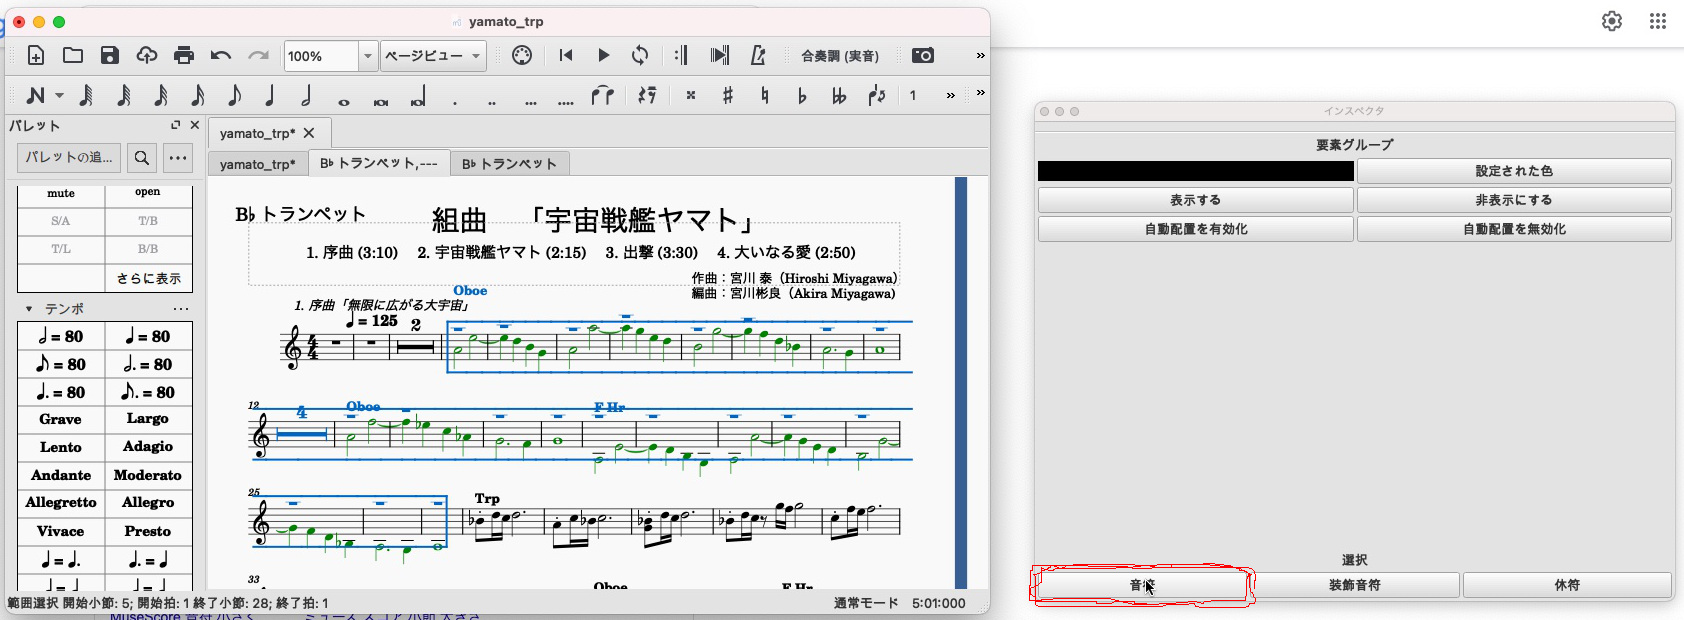Toggle loop playback
Screen dimensions: 1684x620
point(640,56)
